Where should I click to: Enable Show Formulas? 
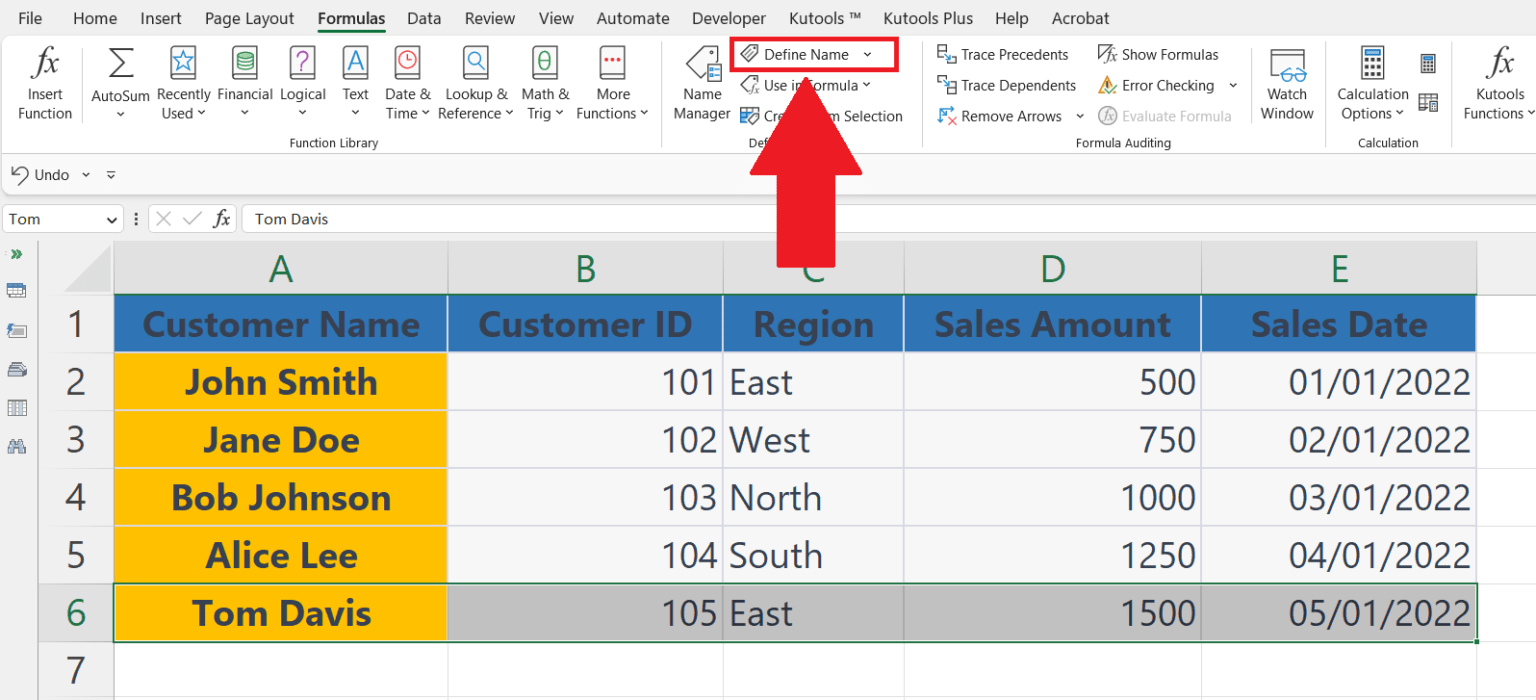(x=1158, y=54)
